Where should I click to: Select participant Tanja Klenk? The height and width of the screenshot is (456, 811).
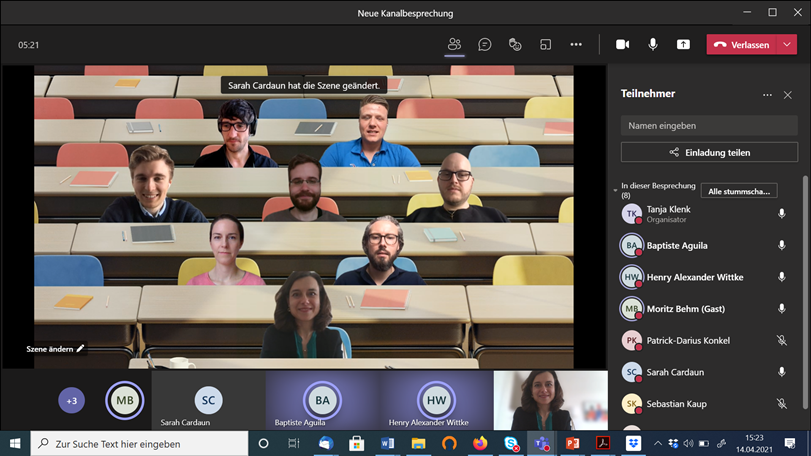pos(709,214)
